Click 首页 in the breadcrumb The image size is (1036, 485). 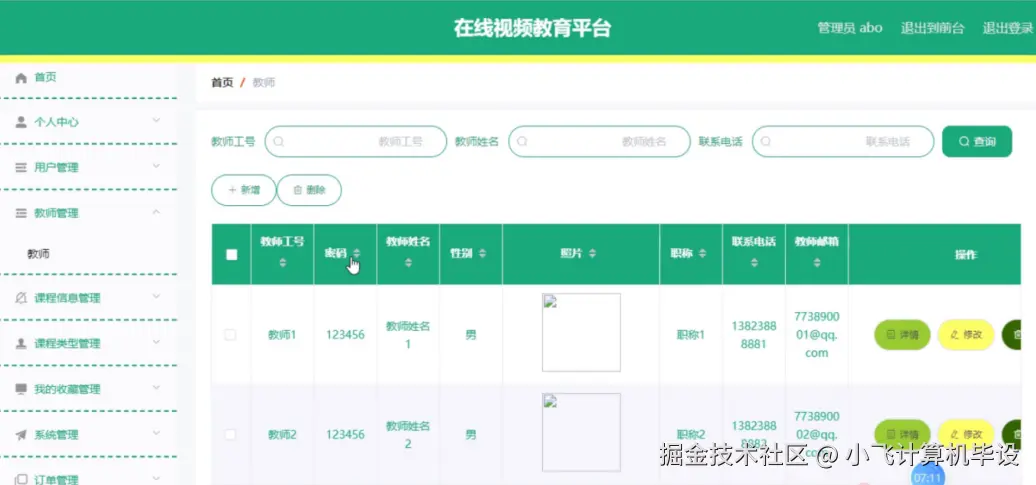pyautogui.click(x=222, y=83)
